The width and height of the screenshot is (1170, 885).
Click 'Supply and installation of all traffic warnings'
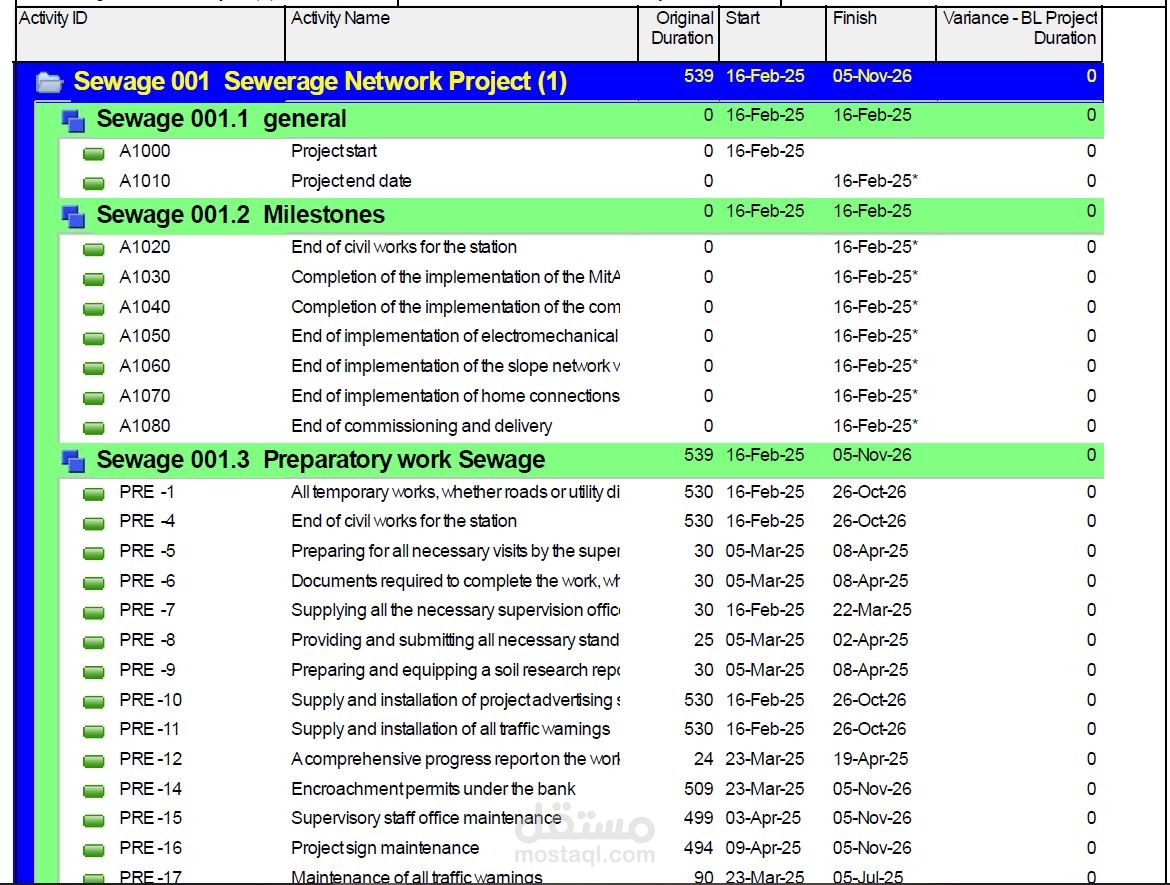[450, 729]
